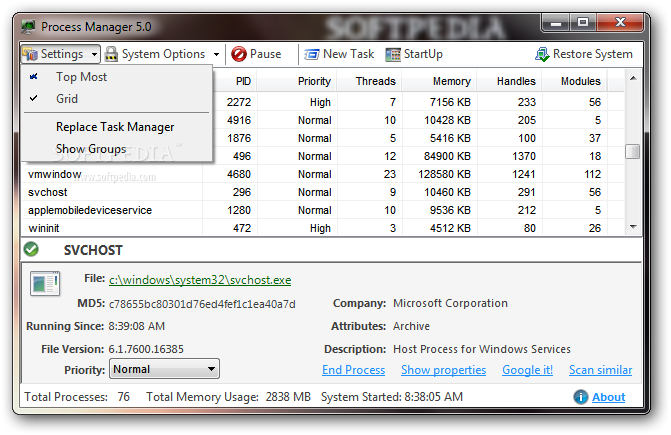Sort by the Threads column header
Viewport: 671px width, 435px height.
369,81
